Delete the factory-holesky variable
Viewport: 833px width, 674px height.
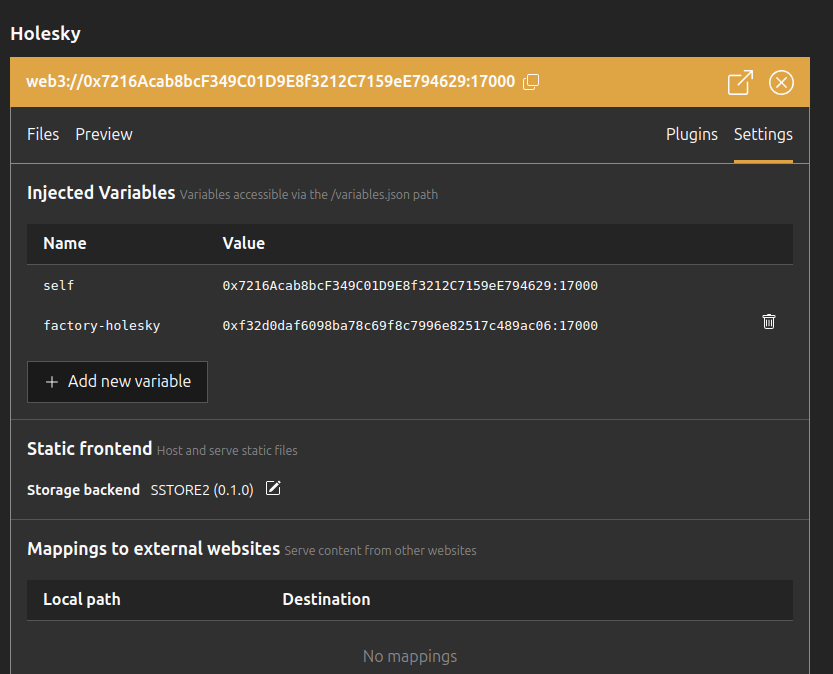coord(769,321)
